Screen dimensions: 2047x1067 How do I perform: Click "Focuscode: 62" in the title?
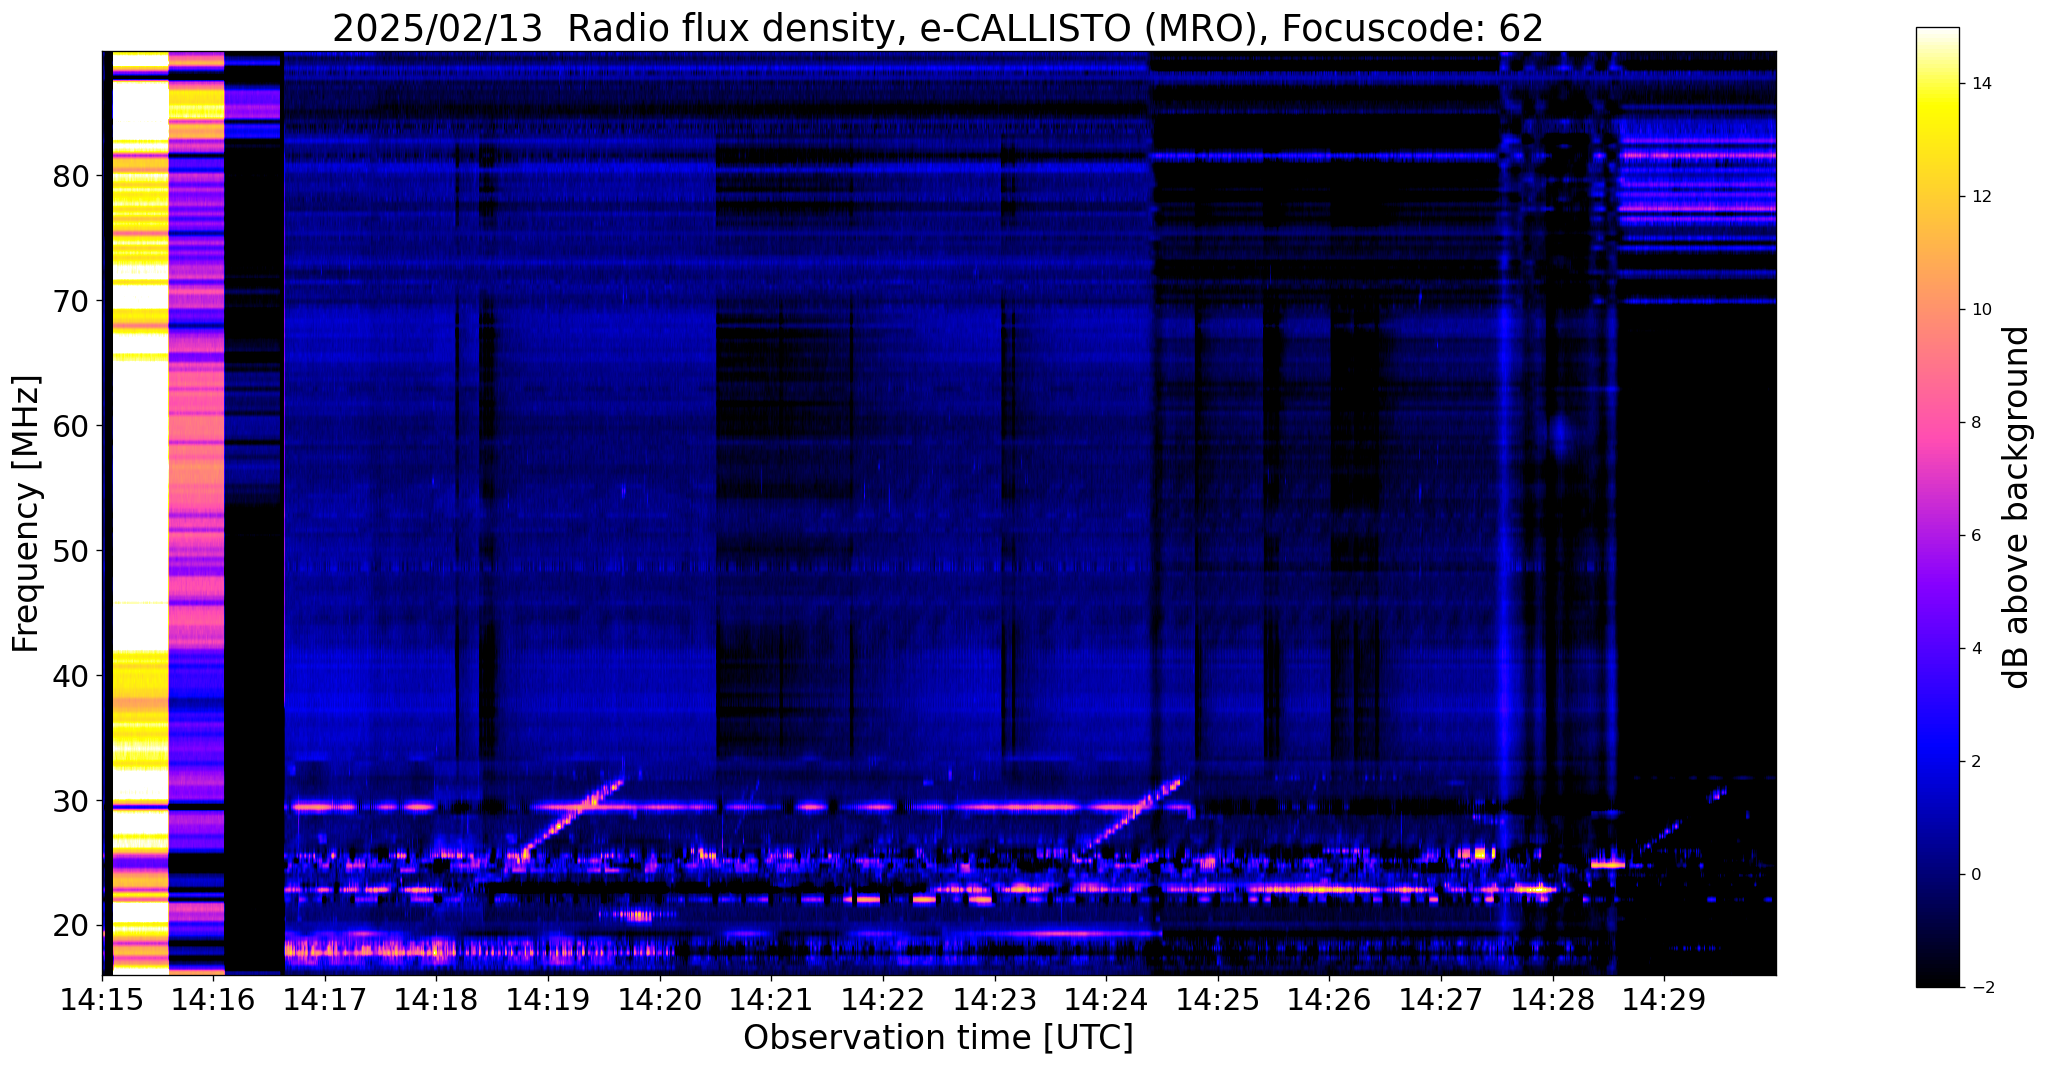1413,29
